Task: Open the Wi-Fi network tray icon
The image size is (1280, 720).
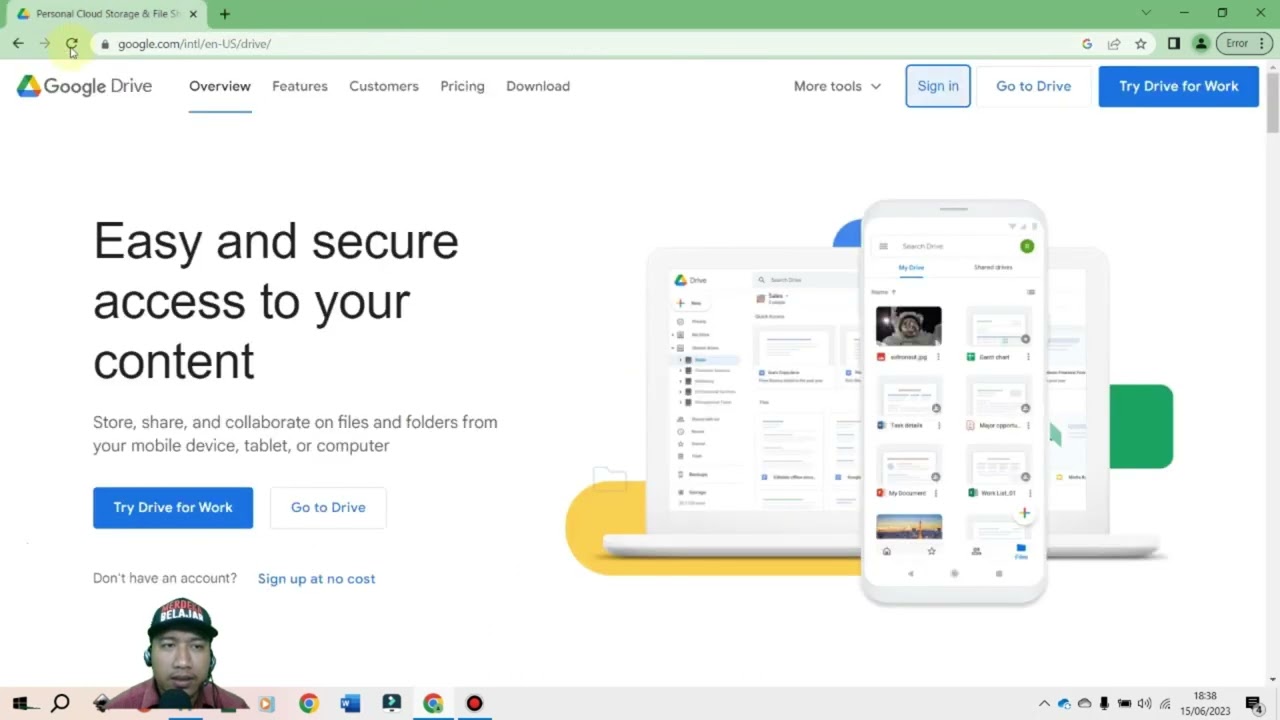Action: [x=1164, y=704]
